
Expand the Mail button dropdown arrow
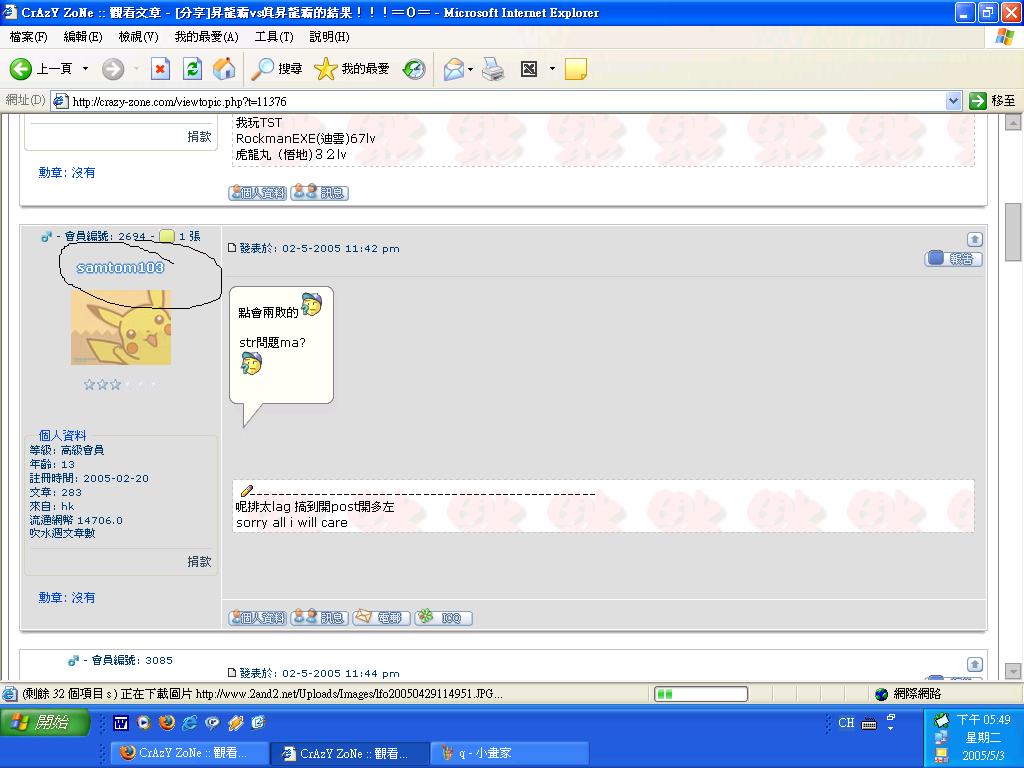(x=470, y=69)
